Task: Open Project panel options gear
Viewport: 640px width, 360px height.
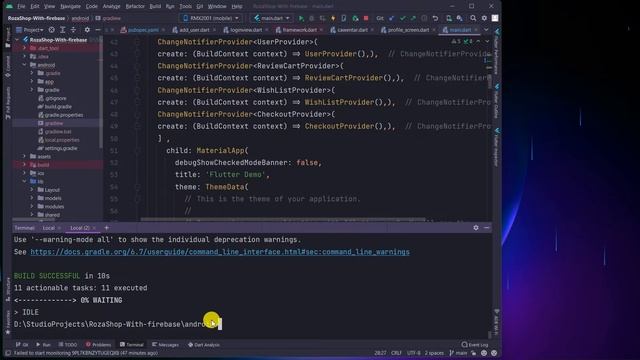Action: [x=87, y=30]
